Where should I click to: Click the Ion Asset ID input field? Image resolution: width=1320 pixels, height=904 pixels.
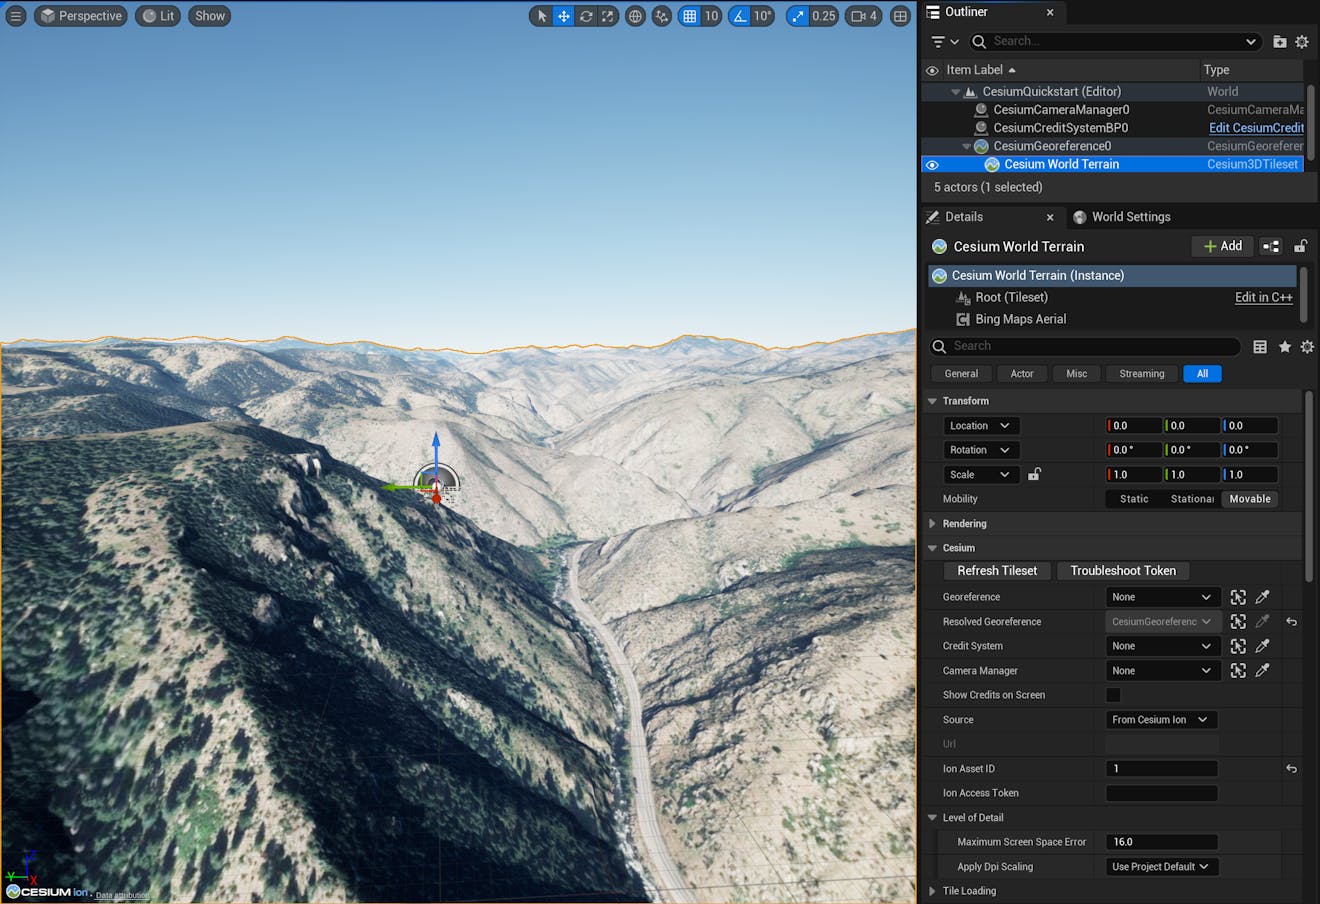click(x=1161, y=768)
